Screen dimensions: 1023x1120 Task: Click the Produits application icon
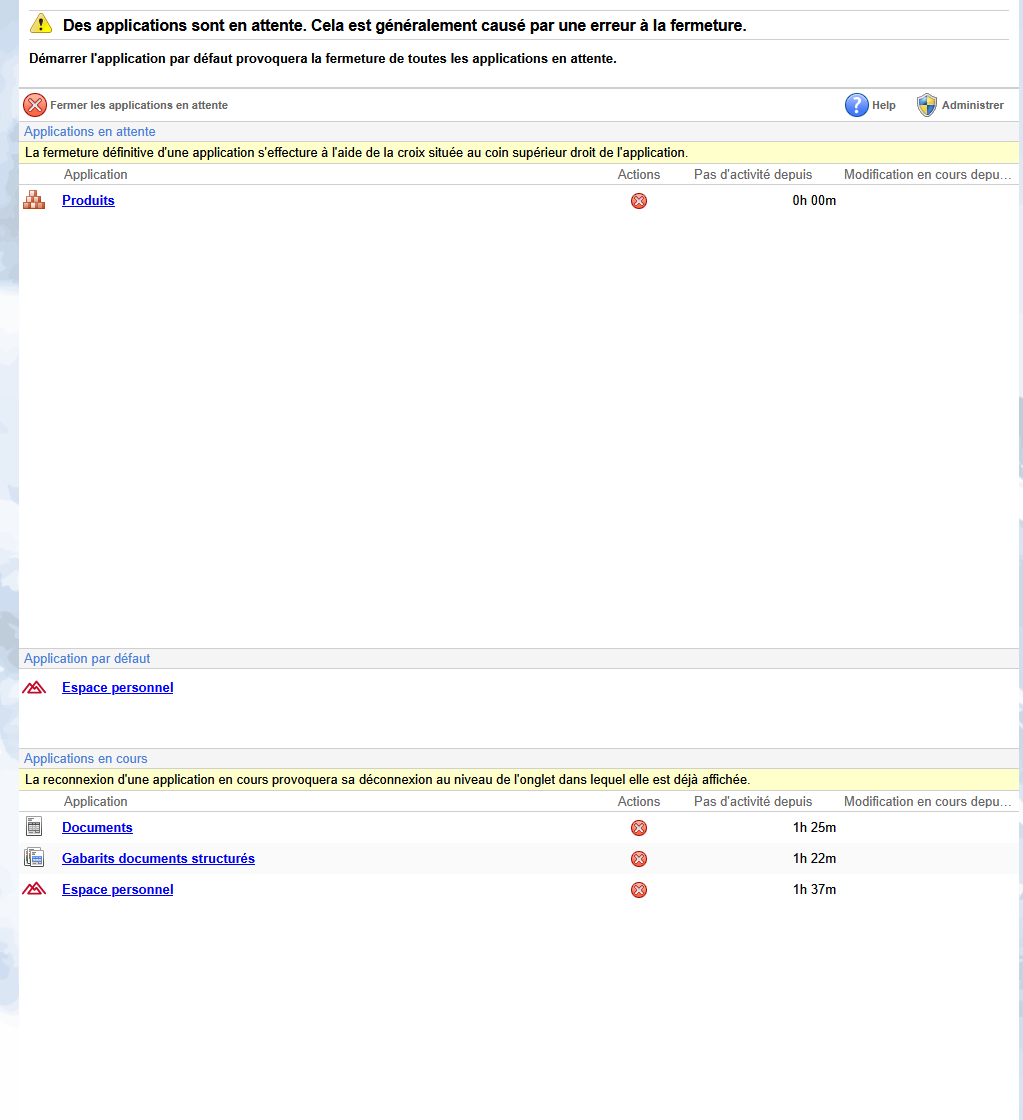pos(34,200)
